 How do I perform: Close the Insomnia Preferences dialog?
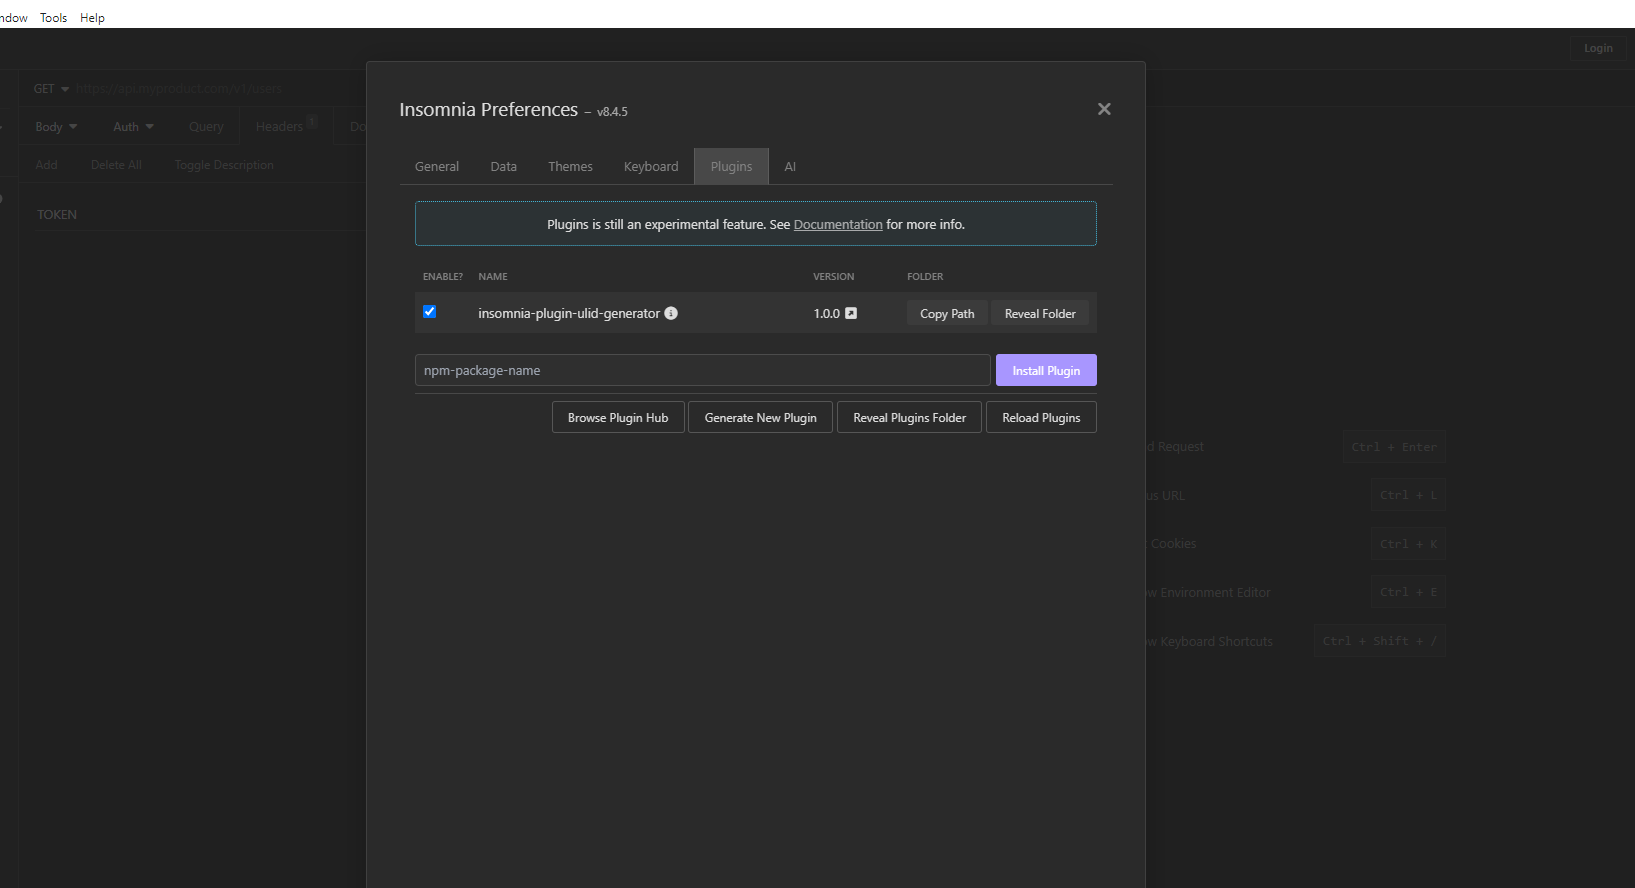(x=1104, y=109)
